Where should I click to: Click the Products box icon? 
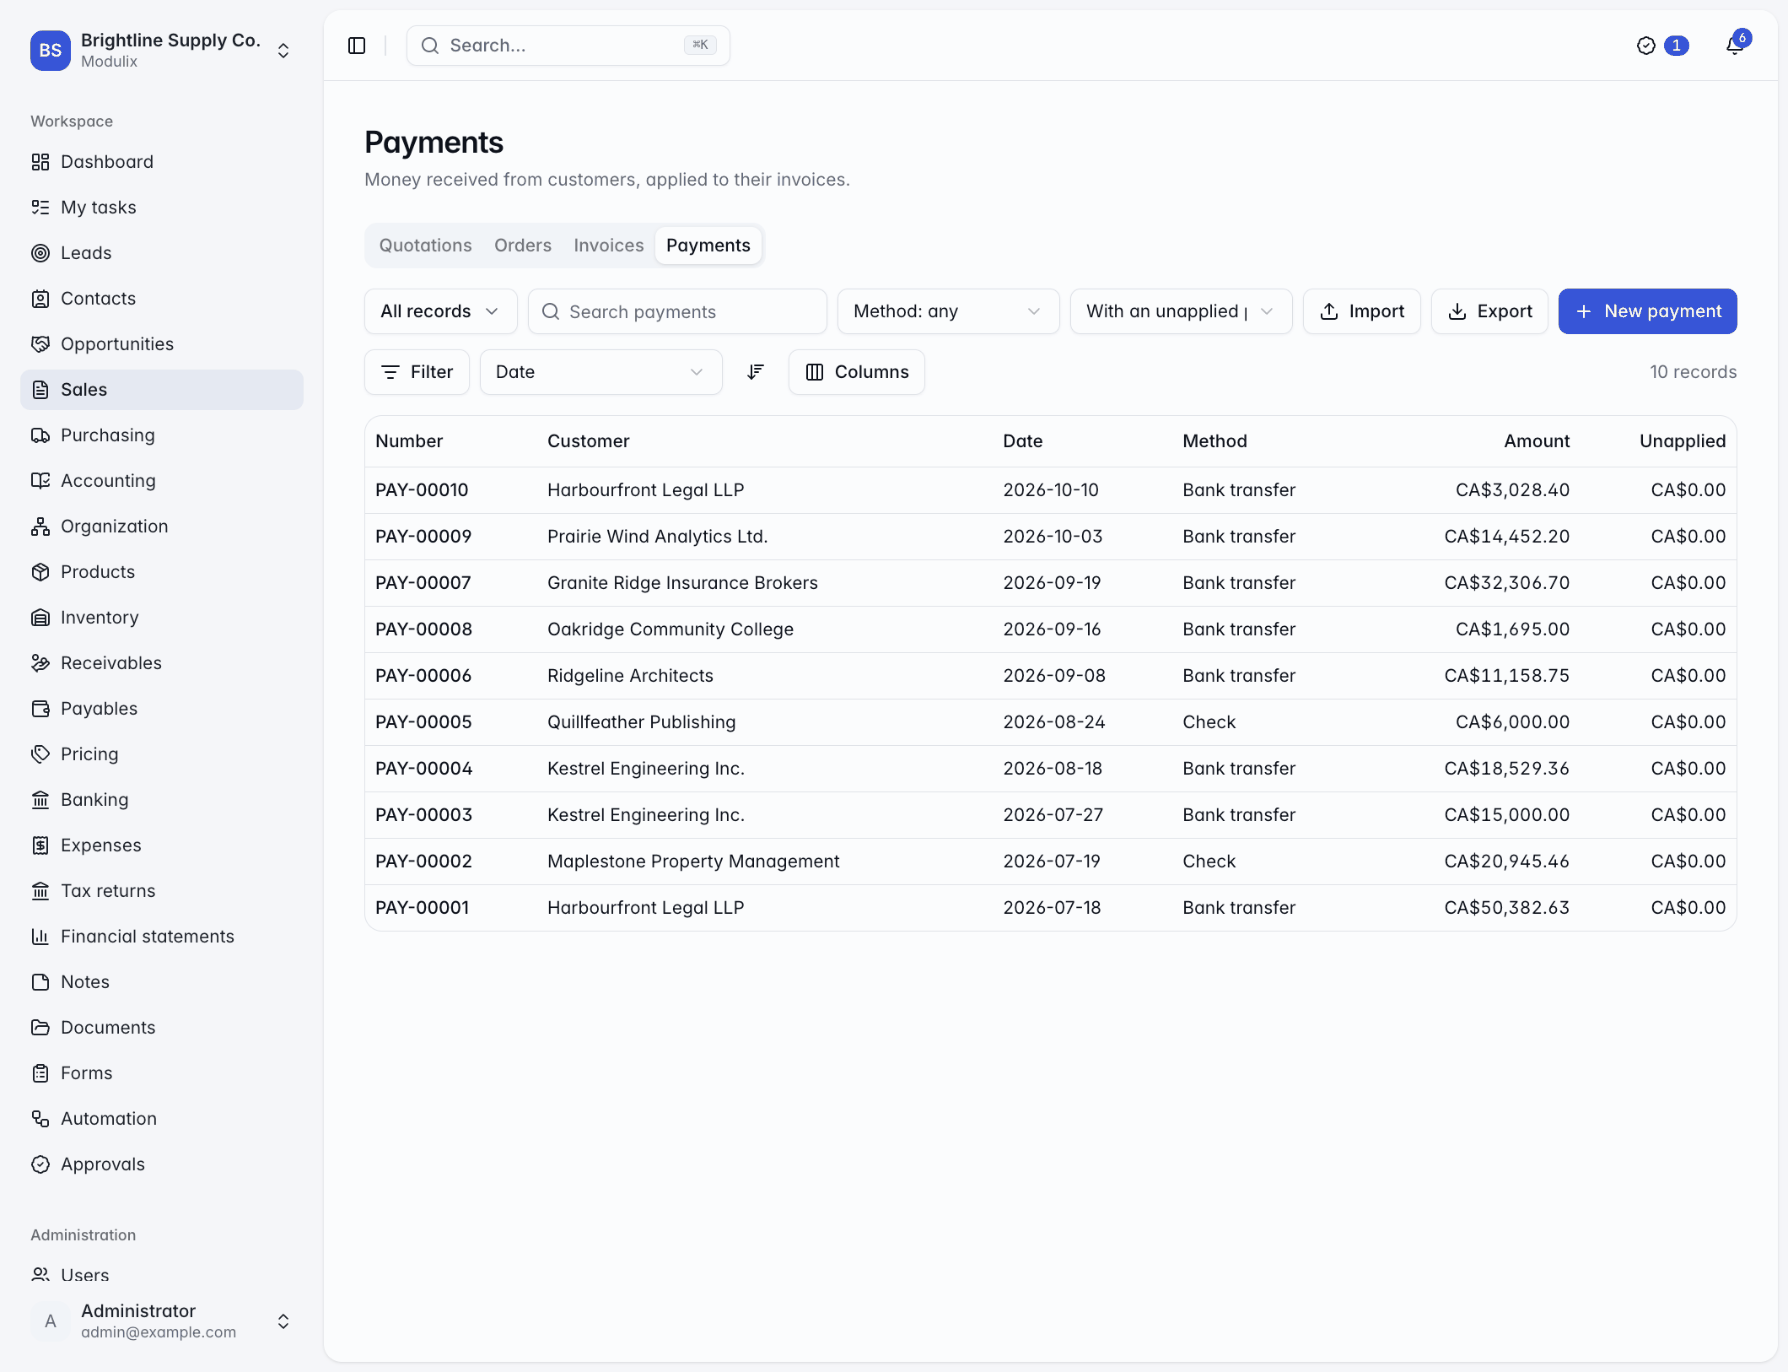pyautogui.click(x=40, y=572)
